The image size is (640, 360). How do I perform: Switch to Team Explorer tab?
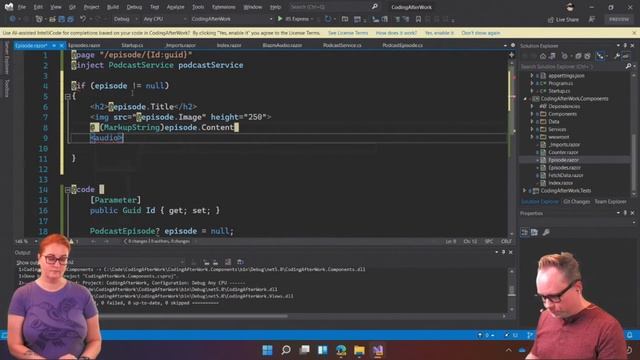610,202
